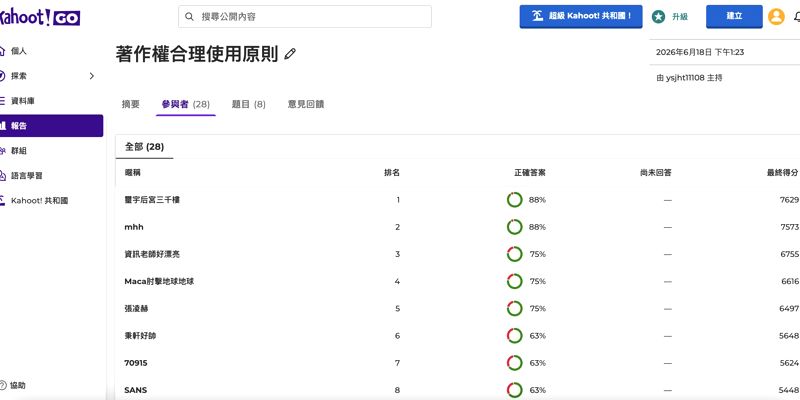The image size is (800, 400).
Task: Click the island icon beside Kahoot! 共和國
Action: pyautogui.click(x=2, y=201)
